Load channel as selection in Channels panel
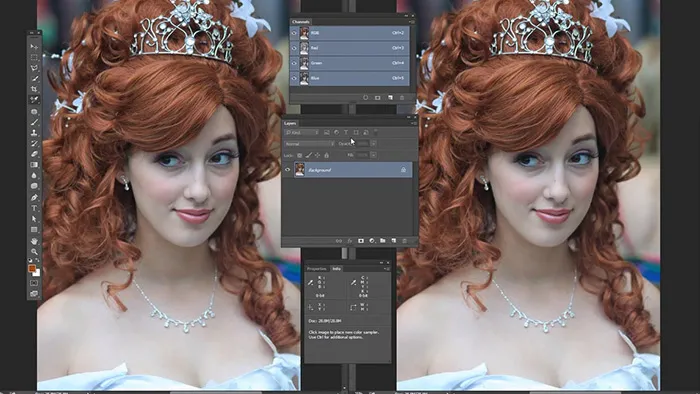Viewport: 700px width, 394px height. [366, 97]
